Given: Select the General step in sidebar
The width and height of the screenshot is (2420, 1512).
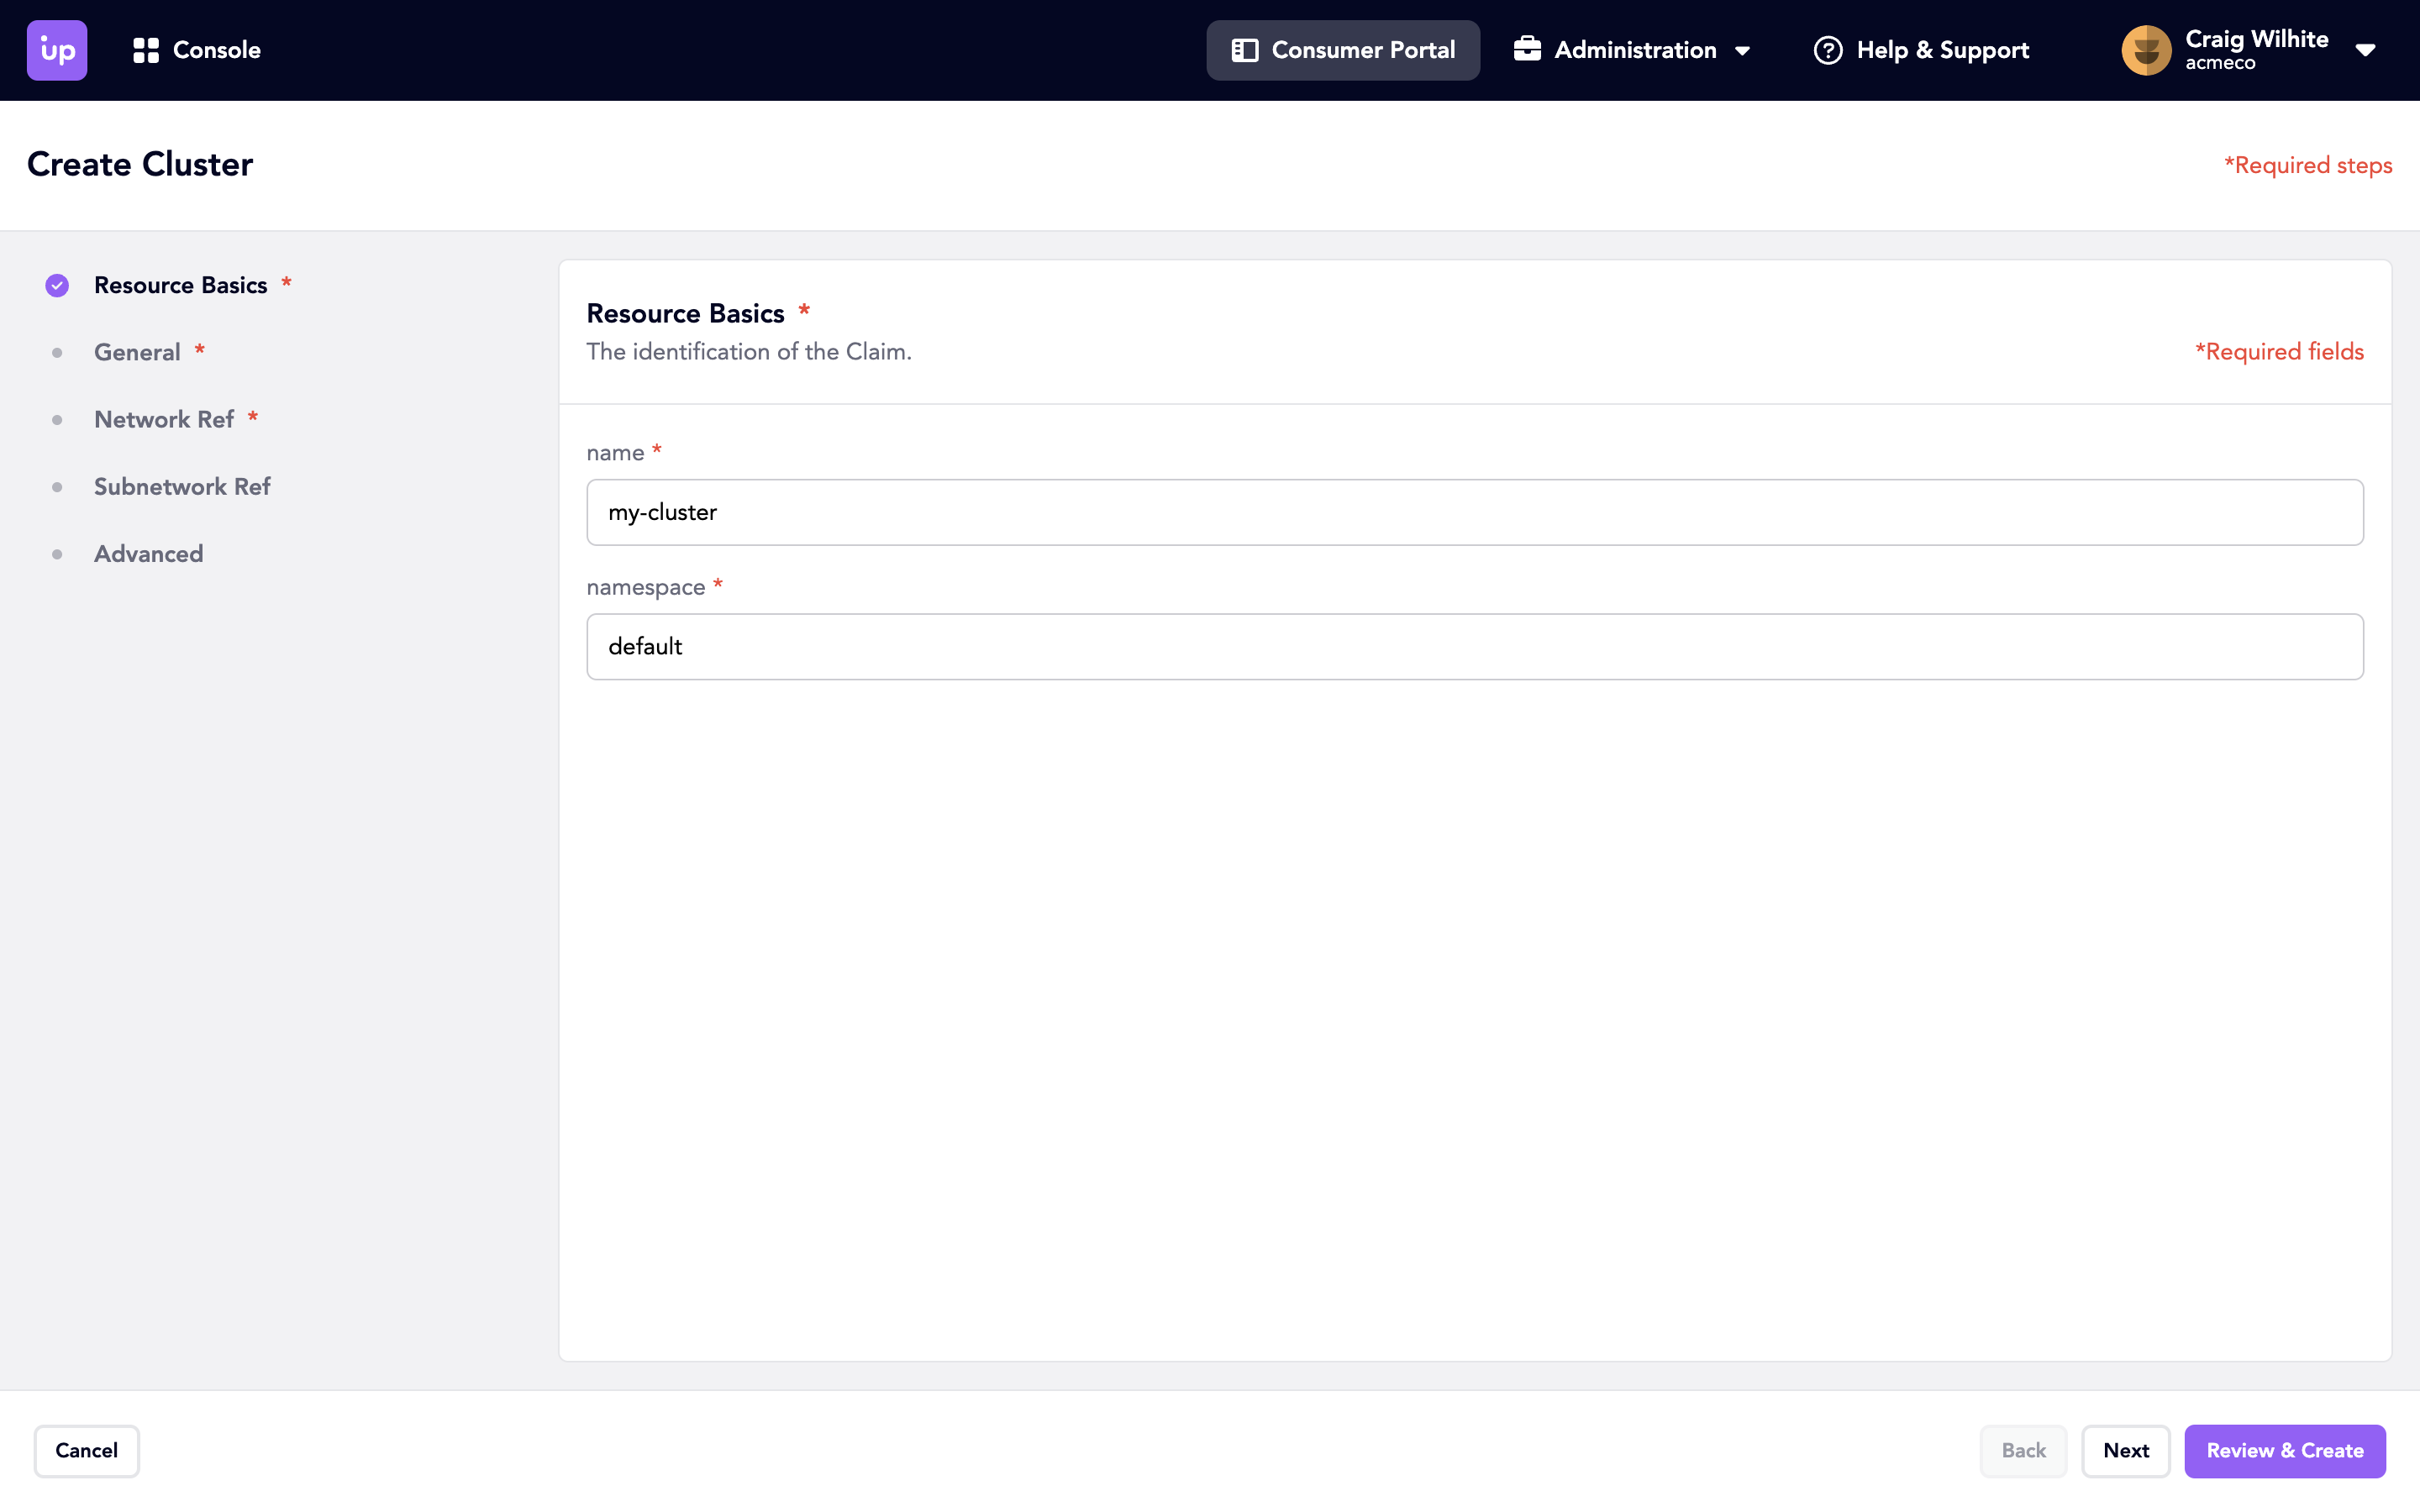Looking at the screenshot, I should [137, 353].
